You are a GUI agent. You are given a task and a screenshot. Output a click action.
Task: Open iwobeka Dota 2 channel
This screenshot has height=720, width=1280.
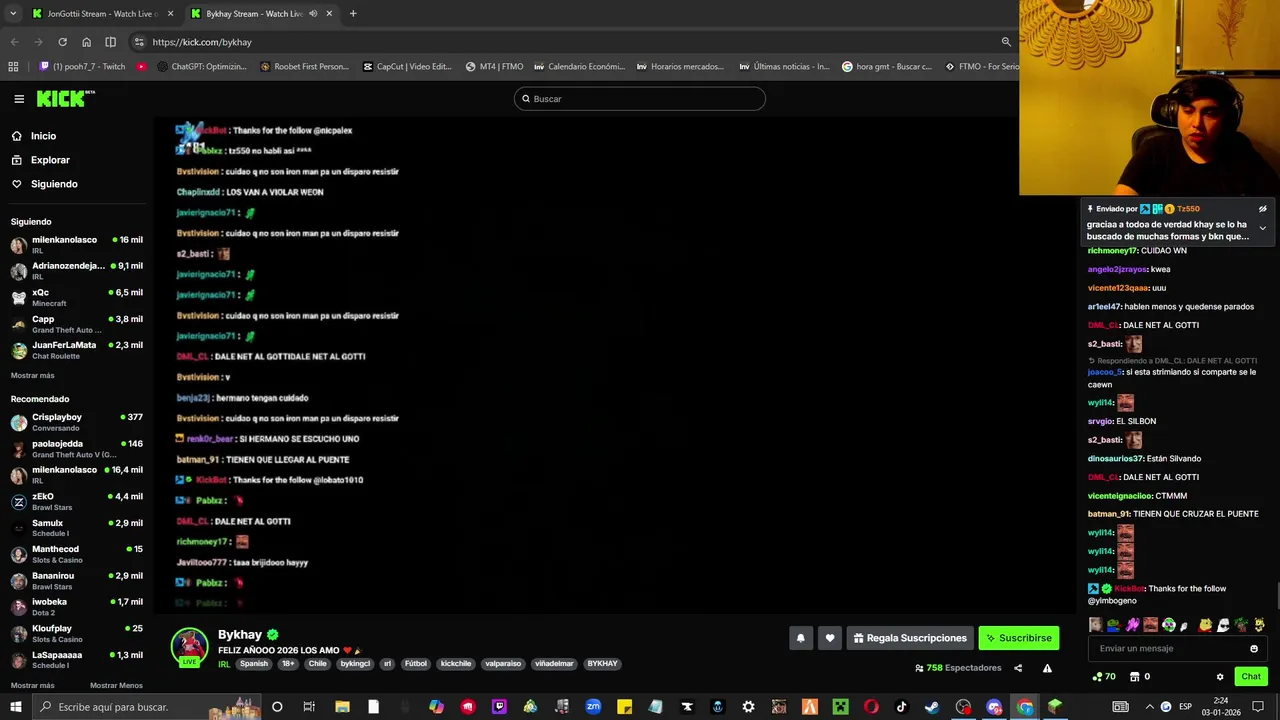click(76, 607)
